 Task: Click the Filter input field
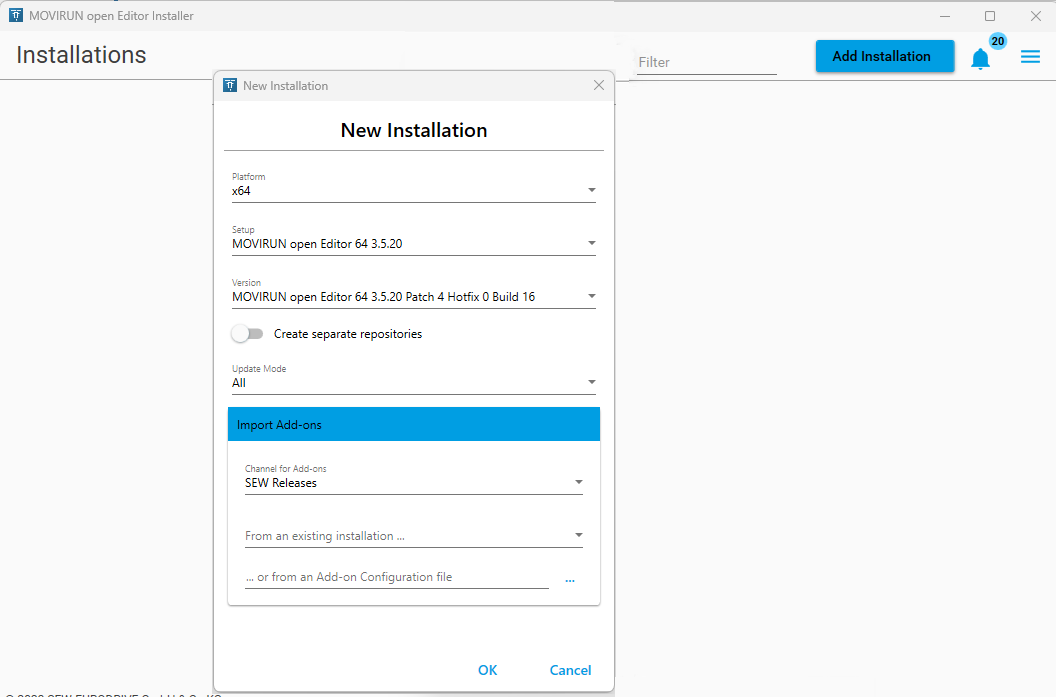point(706,62)
